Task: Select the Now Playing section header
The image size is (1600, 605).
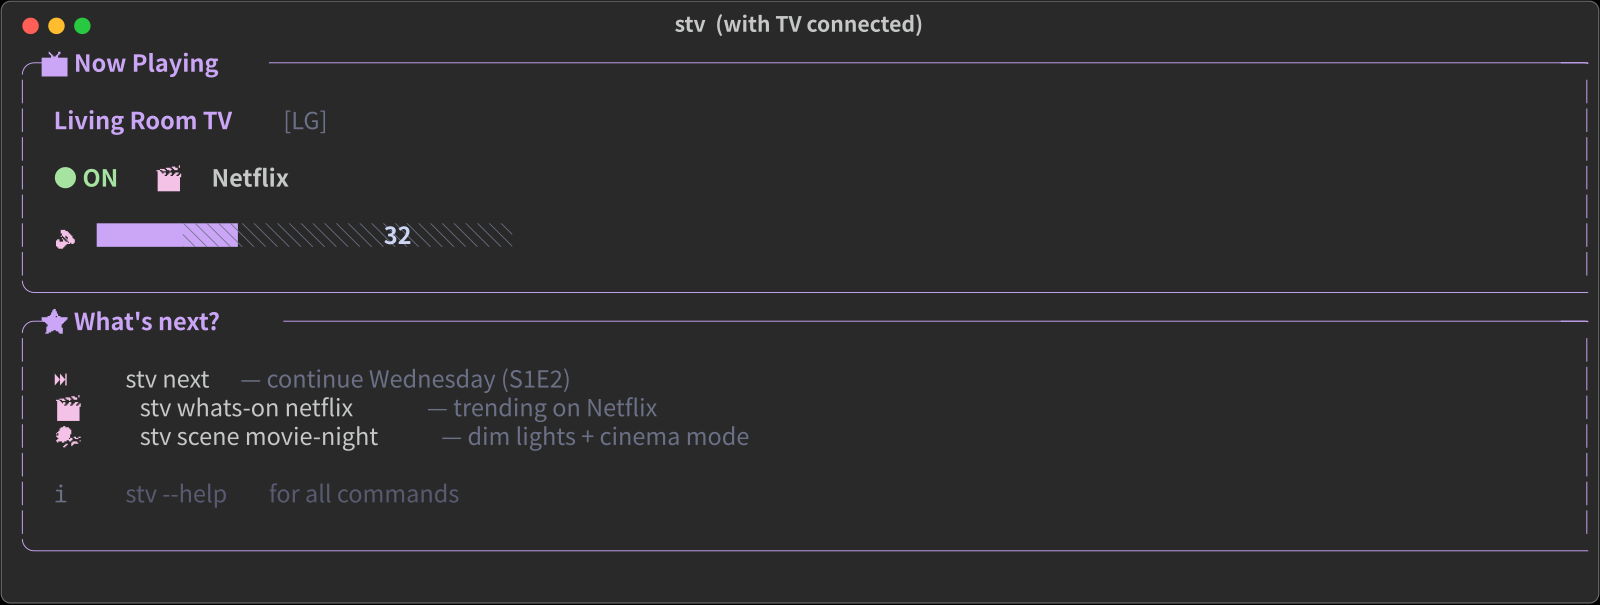Action: tap(146, 62)
